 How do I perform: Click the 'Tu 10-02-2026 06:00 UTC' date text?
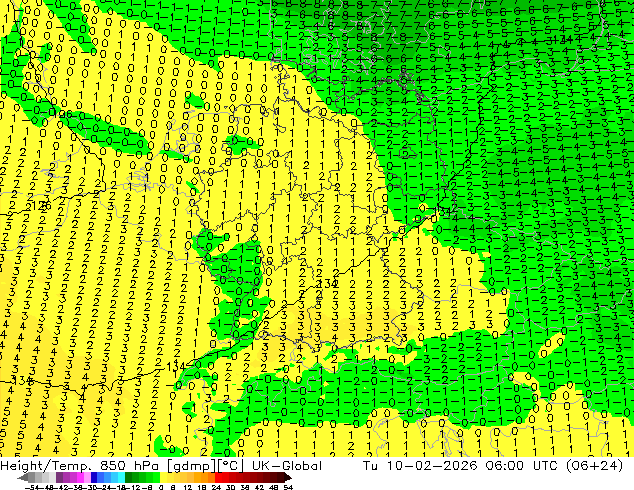coord(461,466)
